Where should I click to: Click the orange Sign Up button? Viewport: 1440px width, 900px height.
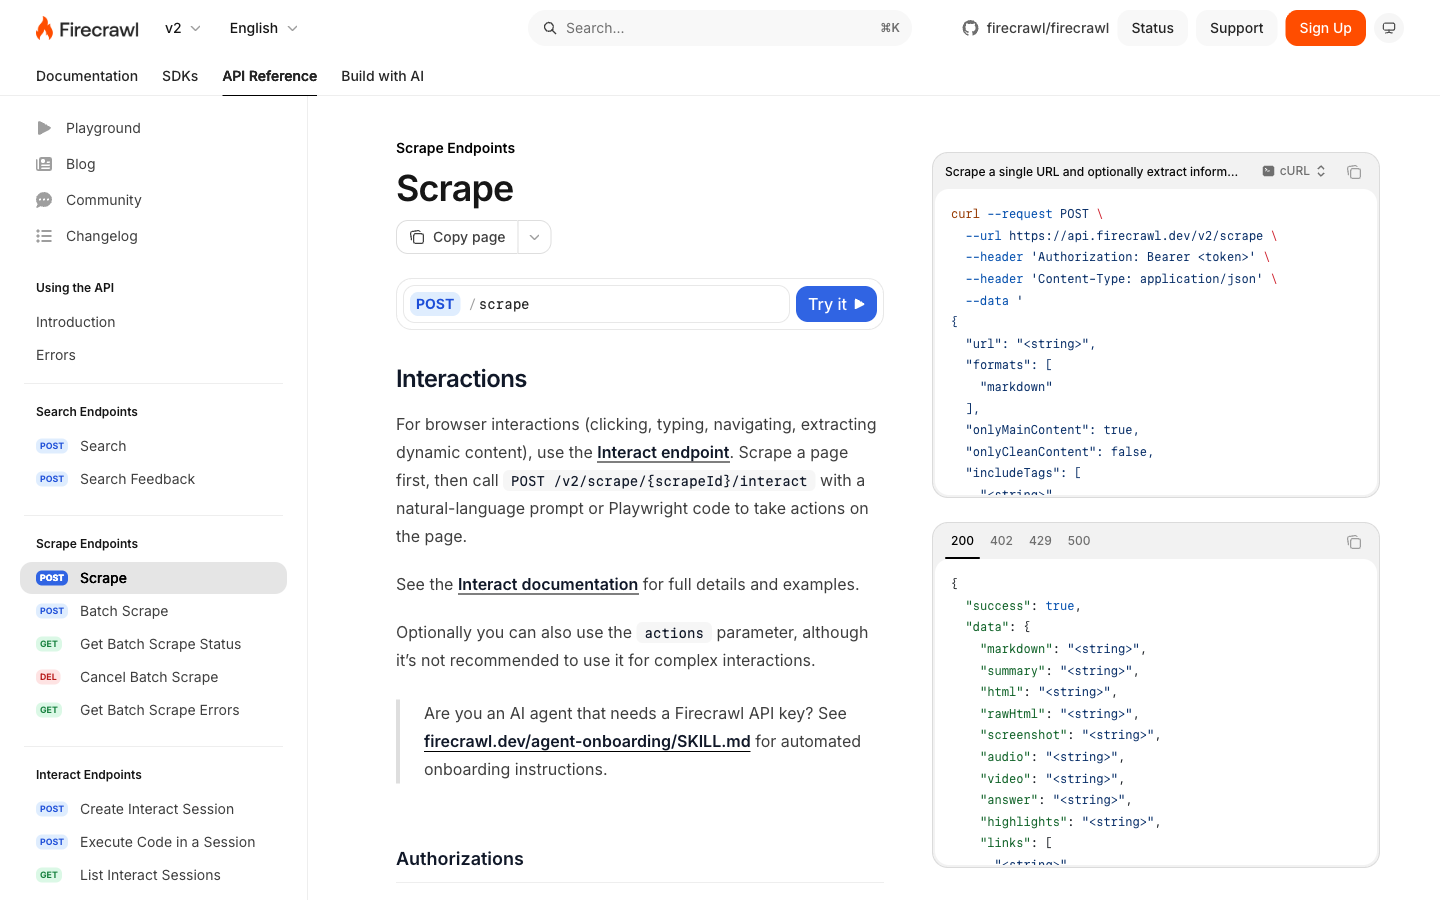pos(1325,28)
